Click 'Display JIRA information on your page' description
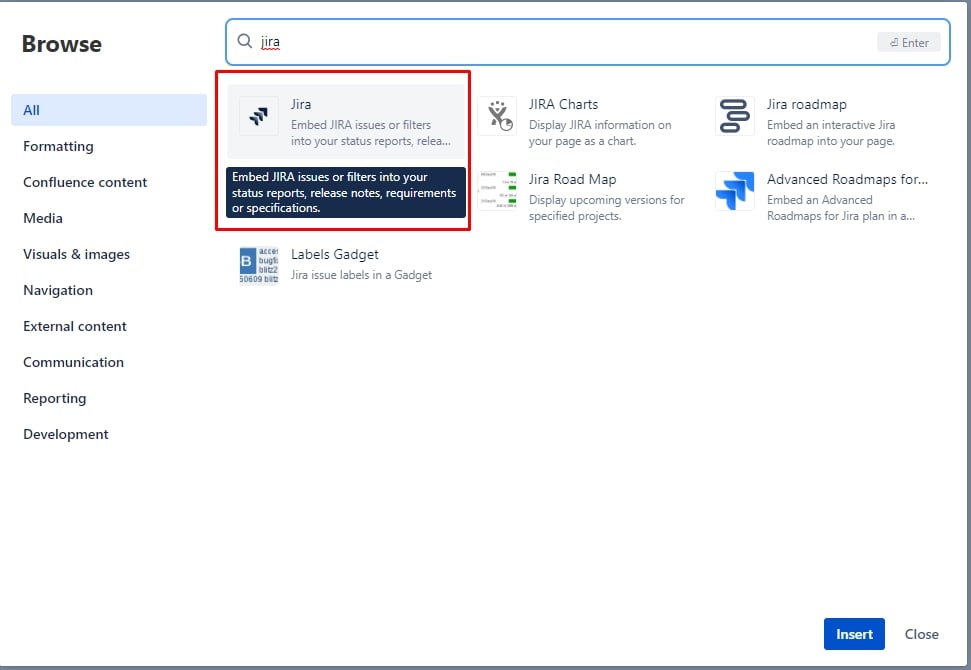 (x=599, y=133)
